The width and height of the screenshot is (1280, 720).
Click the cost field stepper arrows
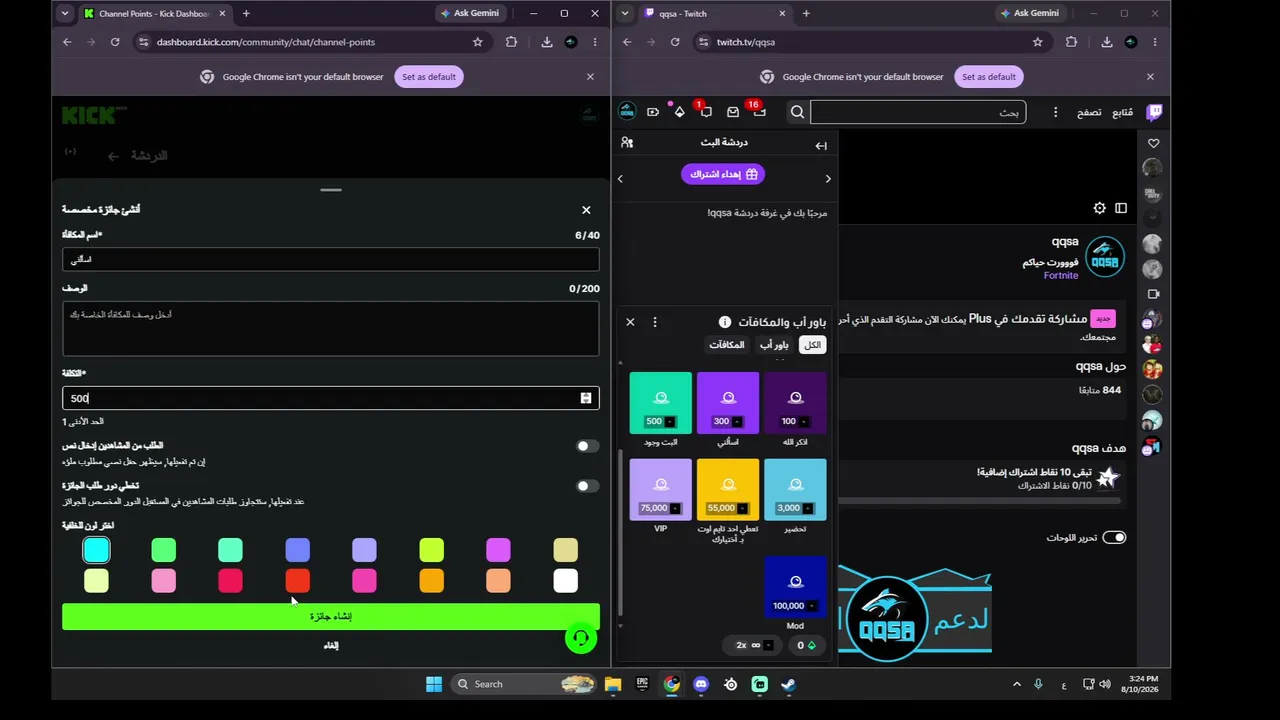pyautogui.click(x=586, y=398)
